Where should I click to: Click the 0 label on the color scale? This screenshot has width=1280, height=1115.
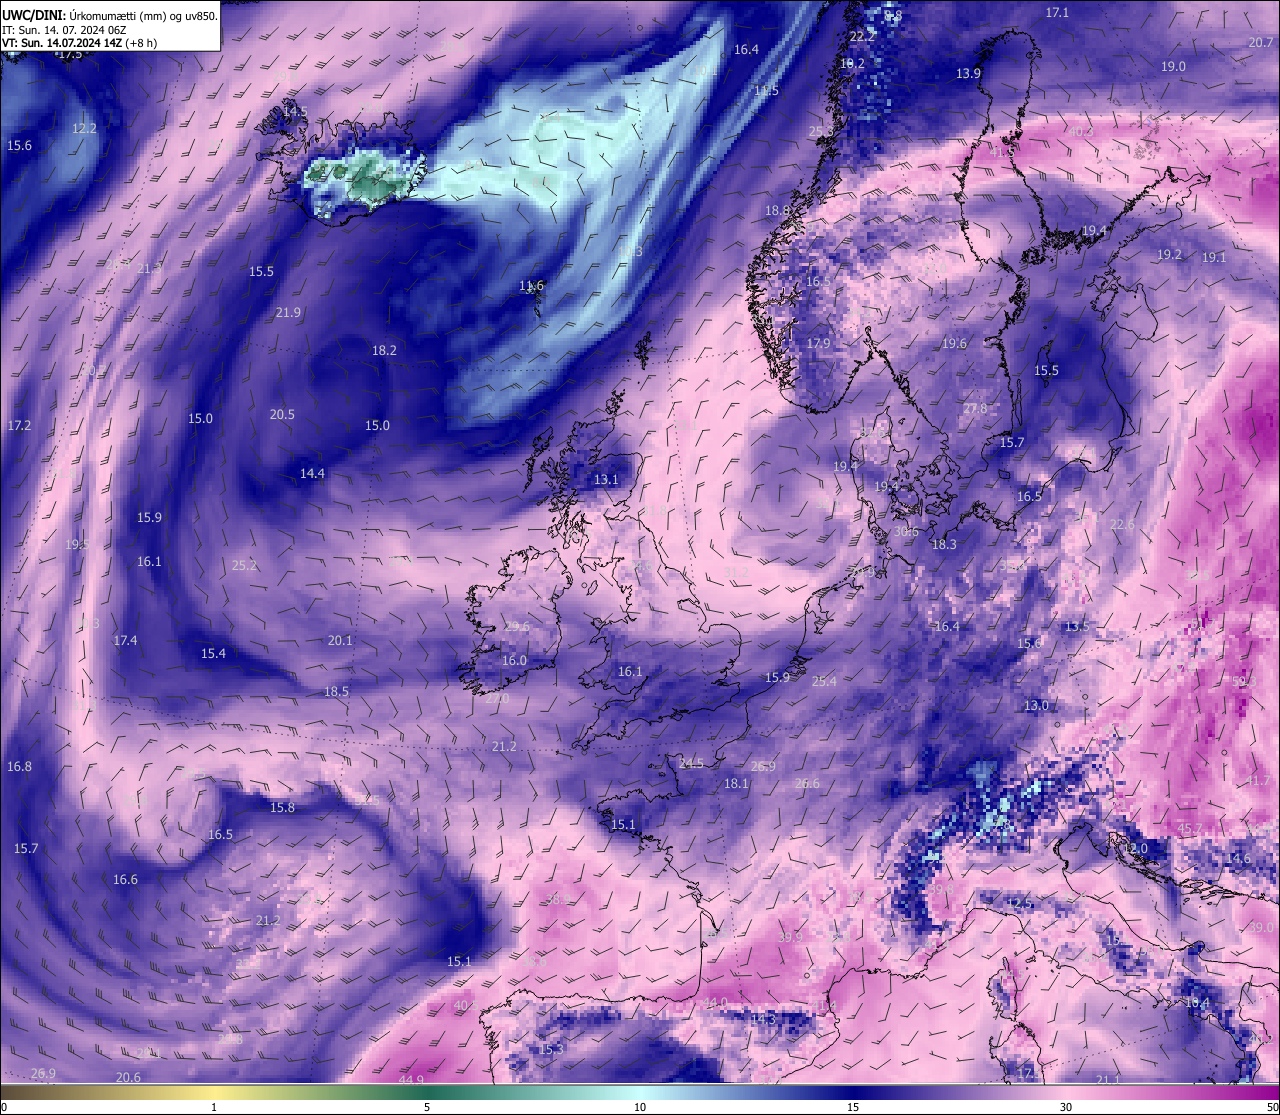(5, 1107)
